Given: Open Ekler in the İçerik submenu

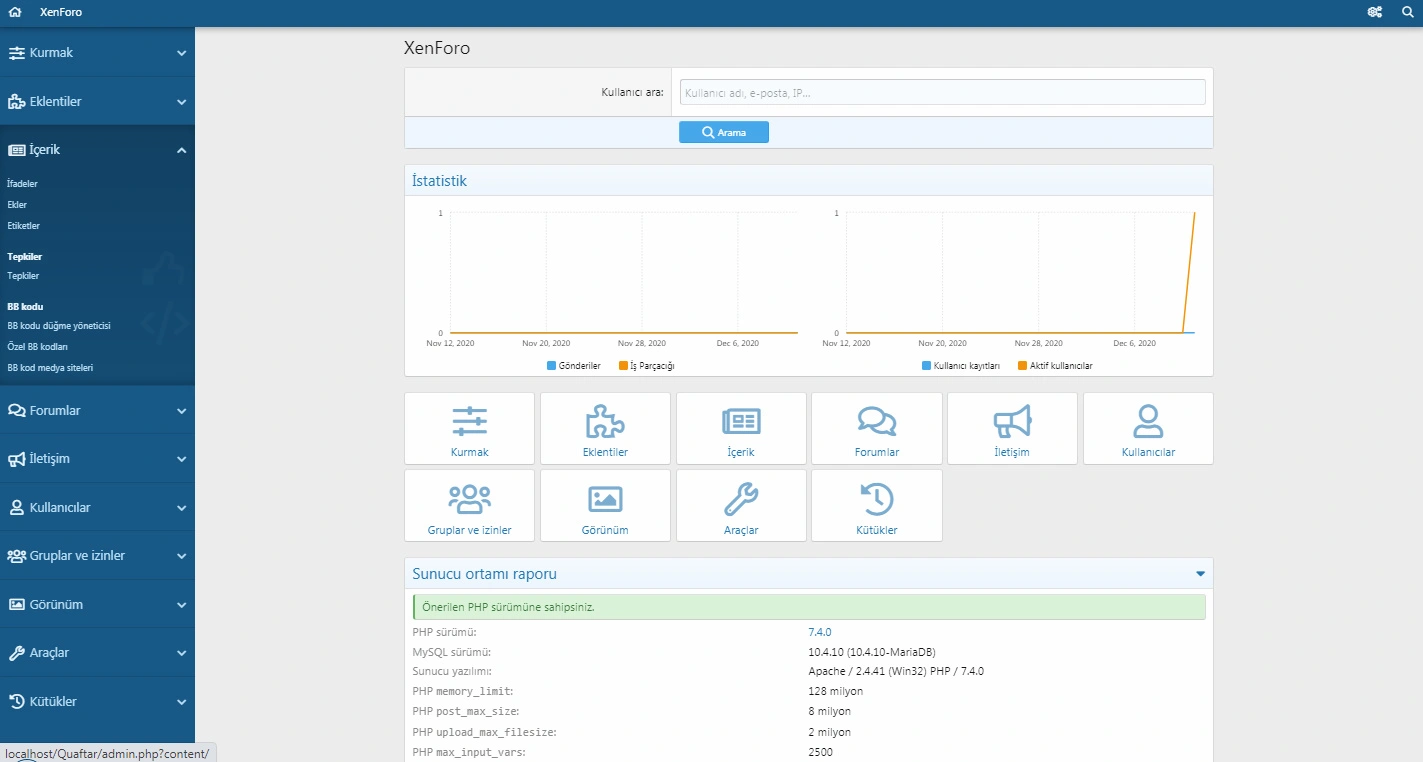Looking at the screenshot, I should [x=17, y=205].
